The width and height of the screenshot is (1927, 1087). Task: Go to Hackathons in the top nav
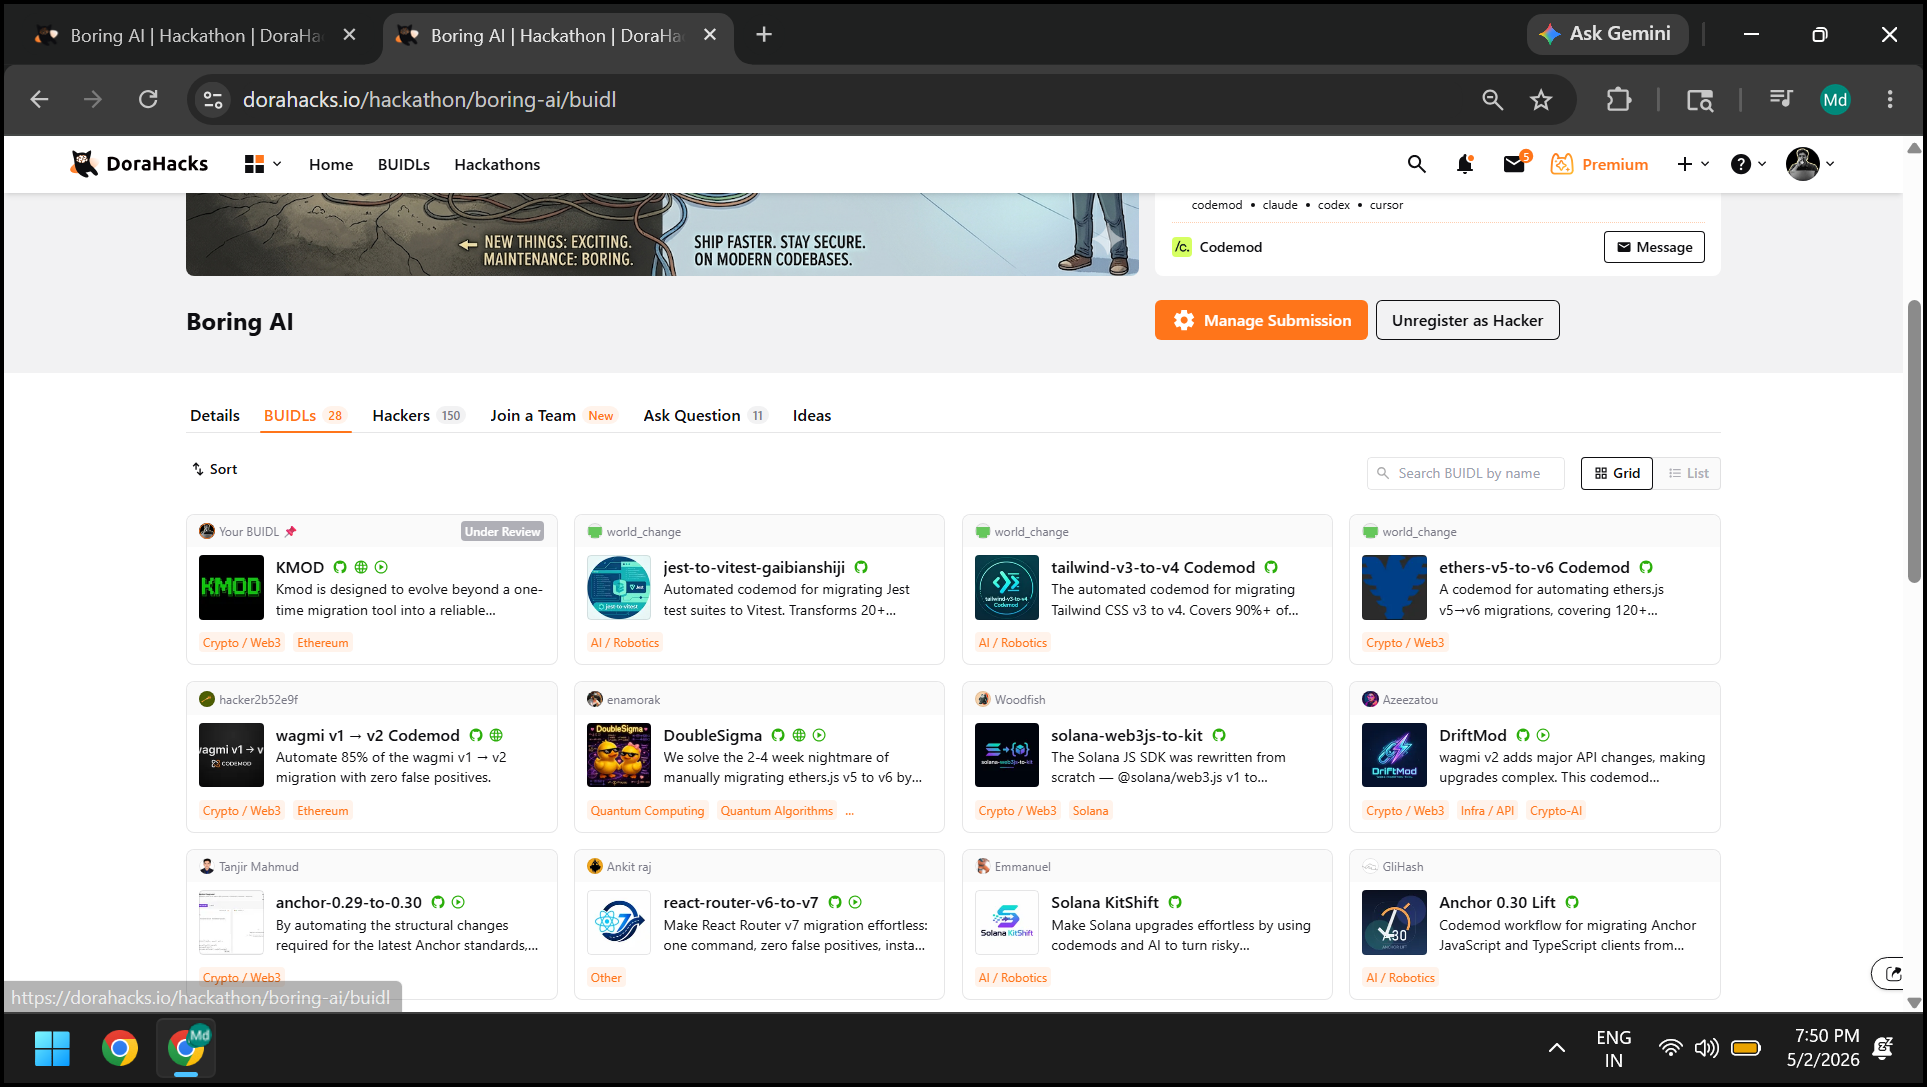click(497, 164)
